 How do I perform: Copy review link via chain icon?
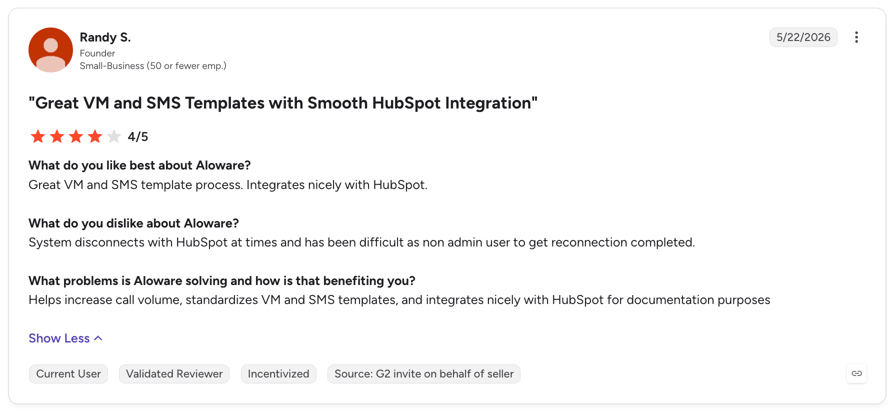tap(856, 374)
